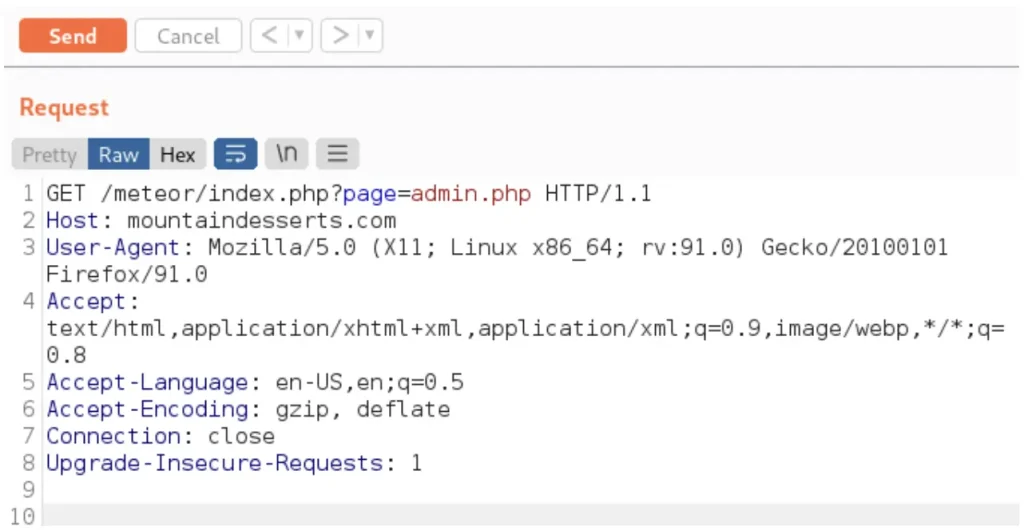The width and height of the screenshot is (1024, 530).
Task: Open the hamburger editor options menu
Action: (338, 155)
